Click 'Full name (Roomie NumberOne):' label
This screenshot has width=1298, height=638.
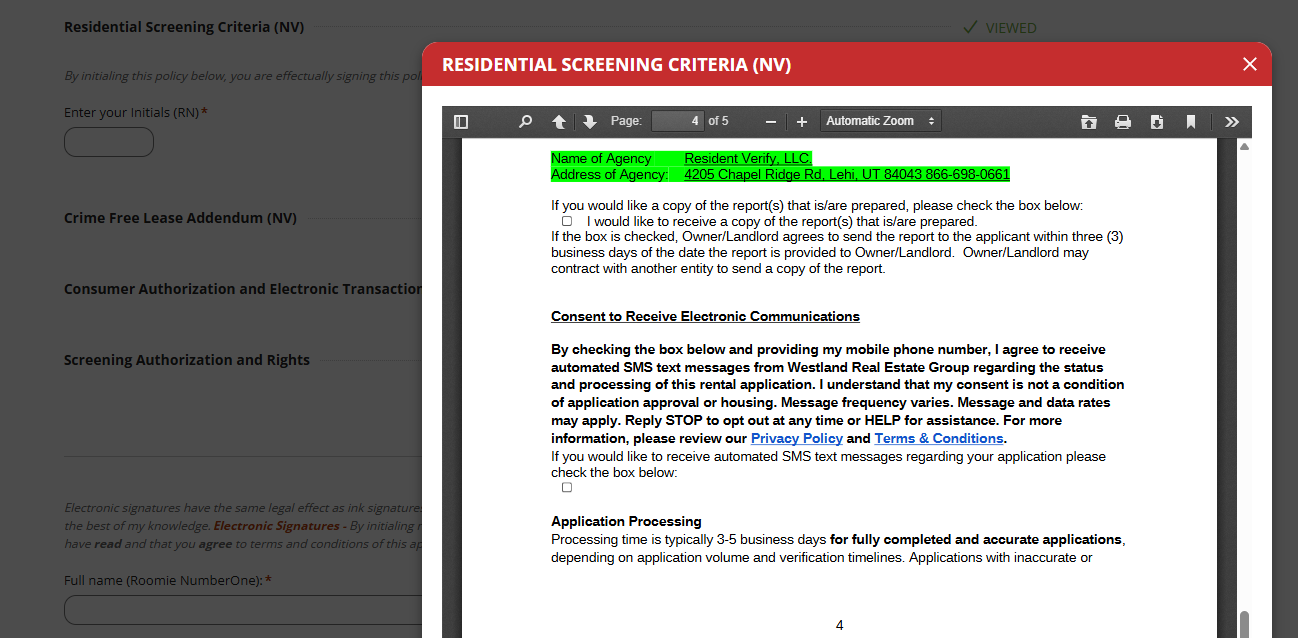click(168, 580)
